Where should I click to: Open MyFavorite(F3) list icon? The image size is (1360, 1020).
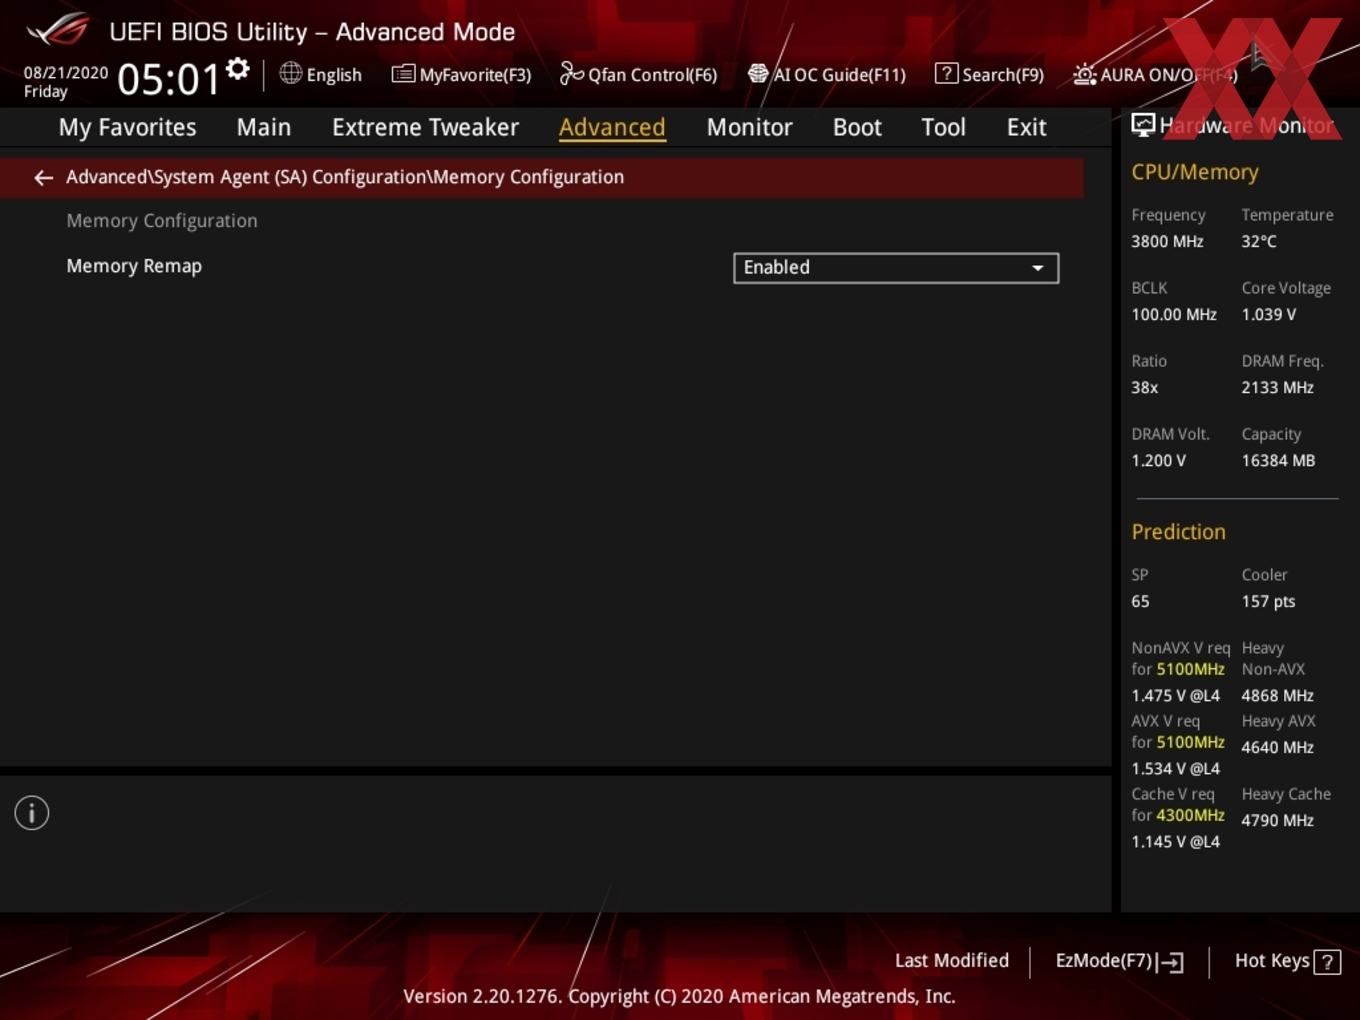coord(403,74)
